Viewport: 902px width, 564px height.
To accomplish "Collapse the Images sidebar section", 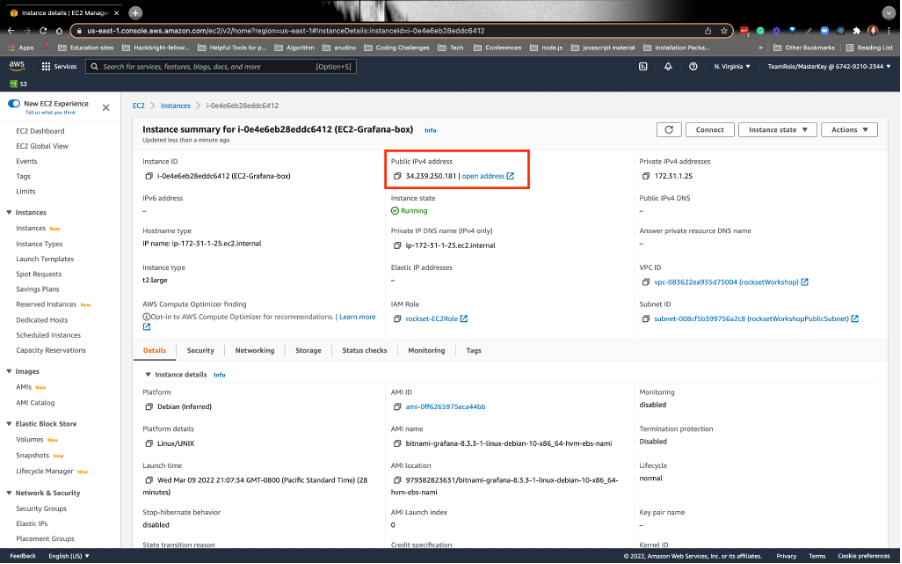I will pos(9,371).
